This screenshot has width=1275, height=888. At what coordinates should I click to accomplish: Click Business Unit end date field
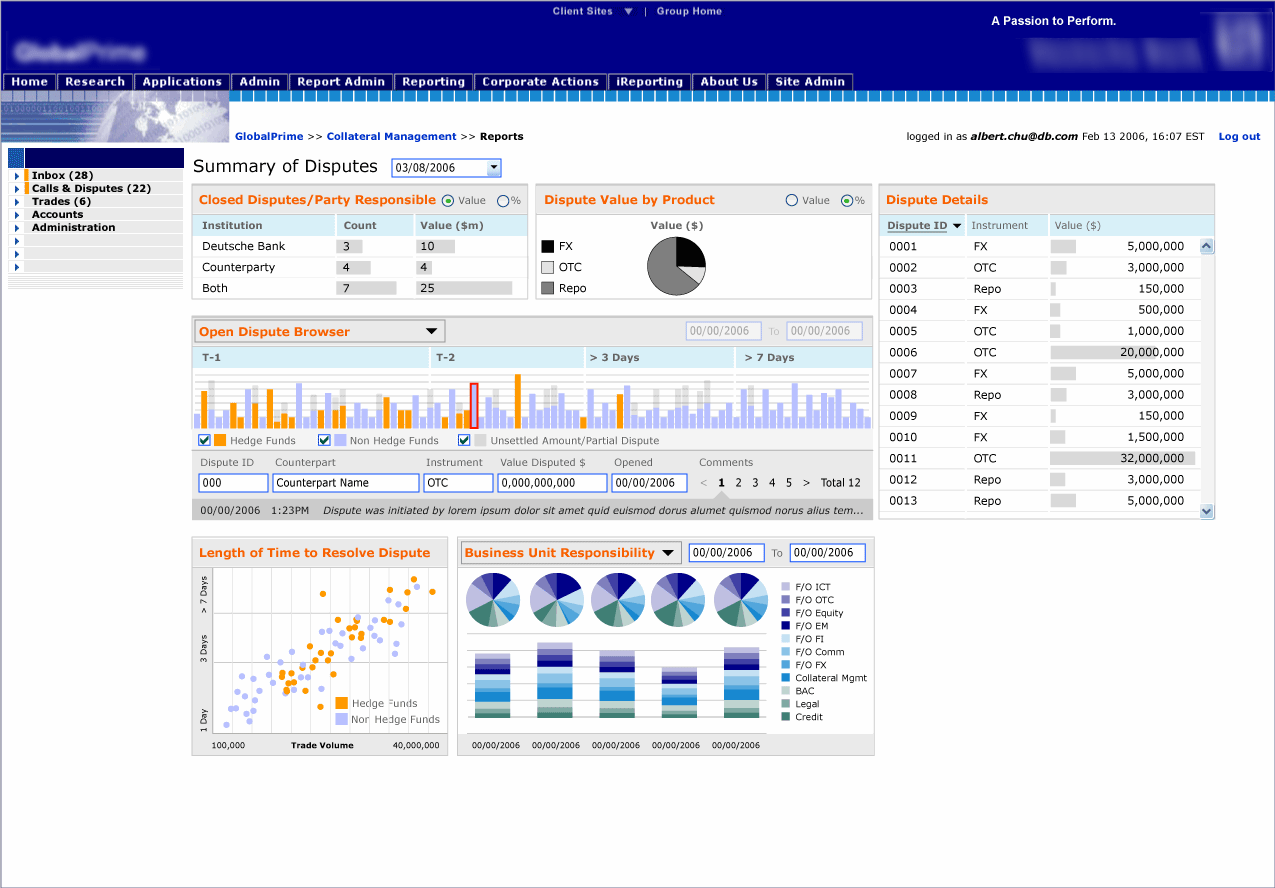click(828, 552)
